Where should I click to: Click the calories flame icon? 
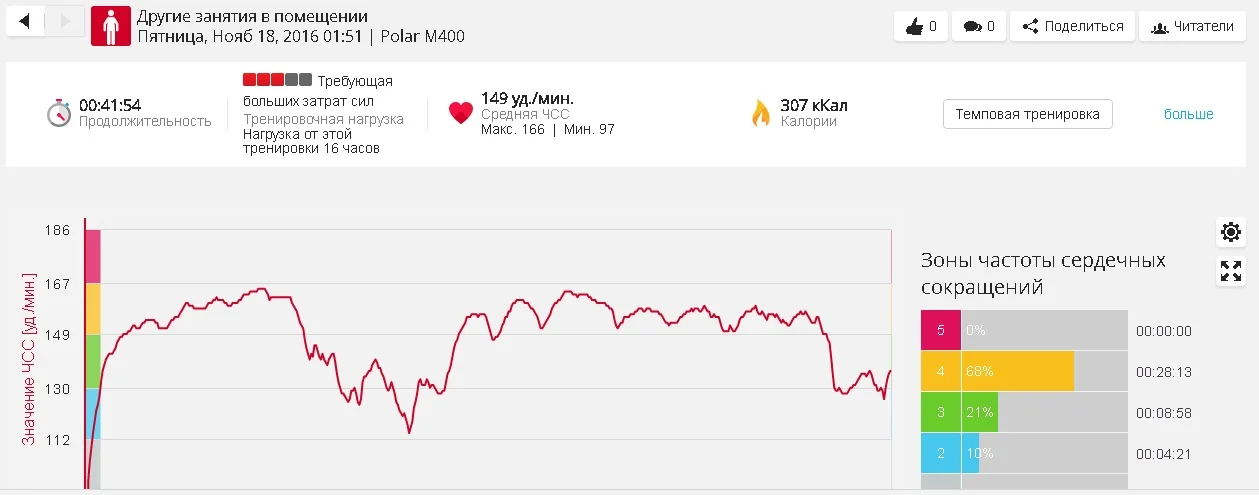pos(761,113)
